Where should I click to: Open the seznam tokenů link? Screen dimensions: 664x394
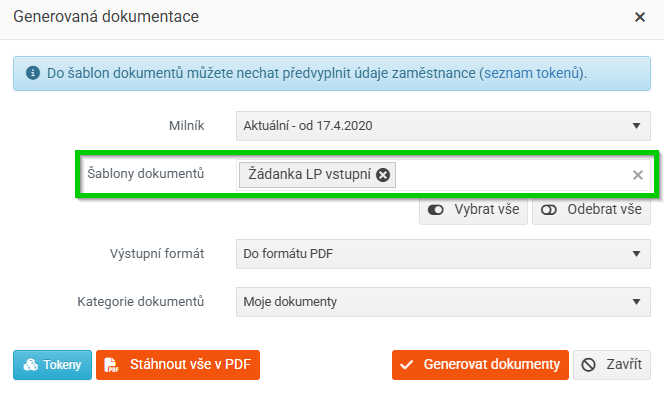pyautogui.click(x=532, y=73)
